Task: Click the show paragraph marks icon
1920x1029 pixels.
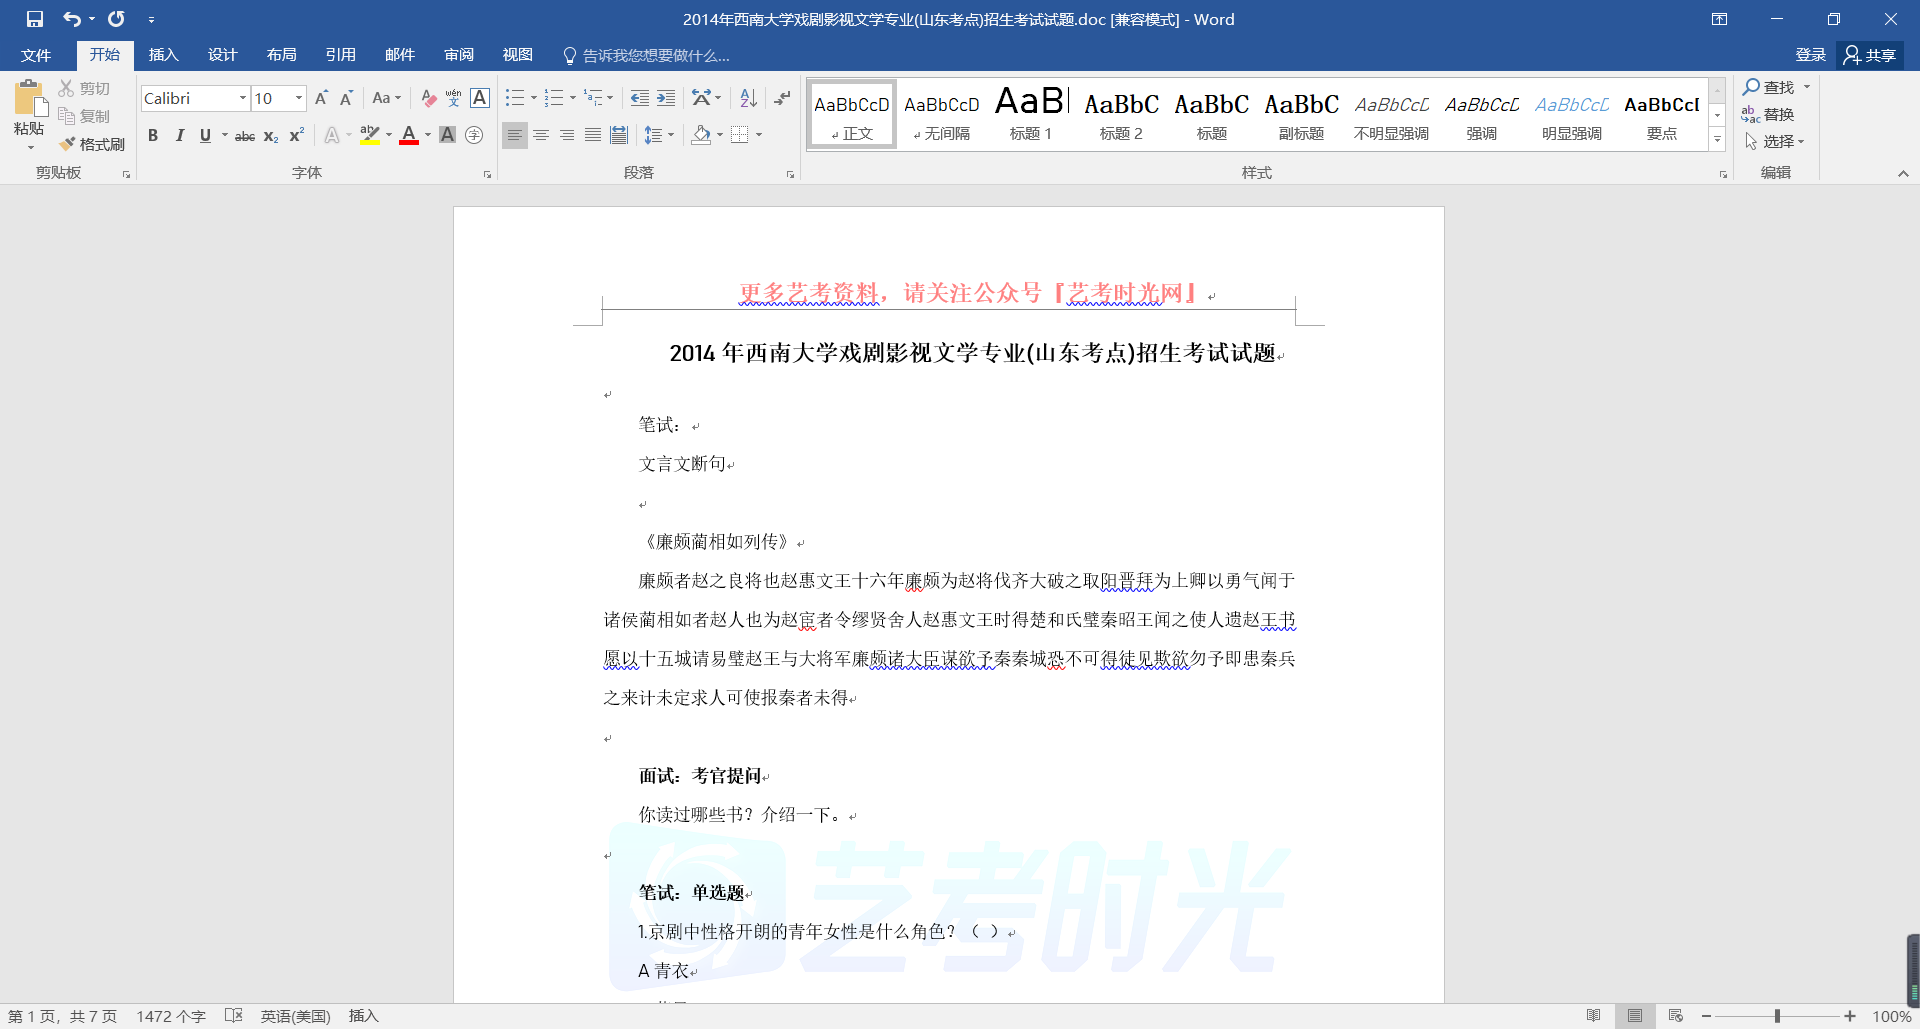Action: (782, 98)
